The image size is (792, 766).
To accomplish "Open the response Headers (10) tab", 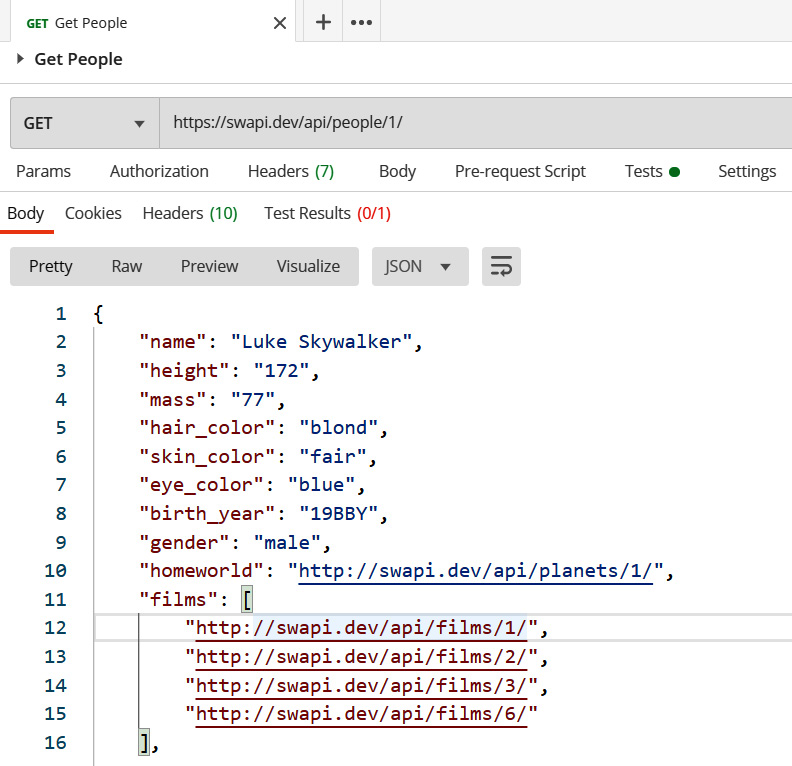I will 190,214.
